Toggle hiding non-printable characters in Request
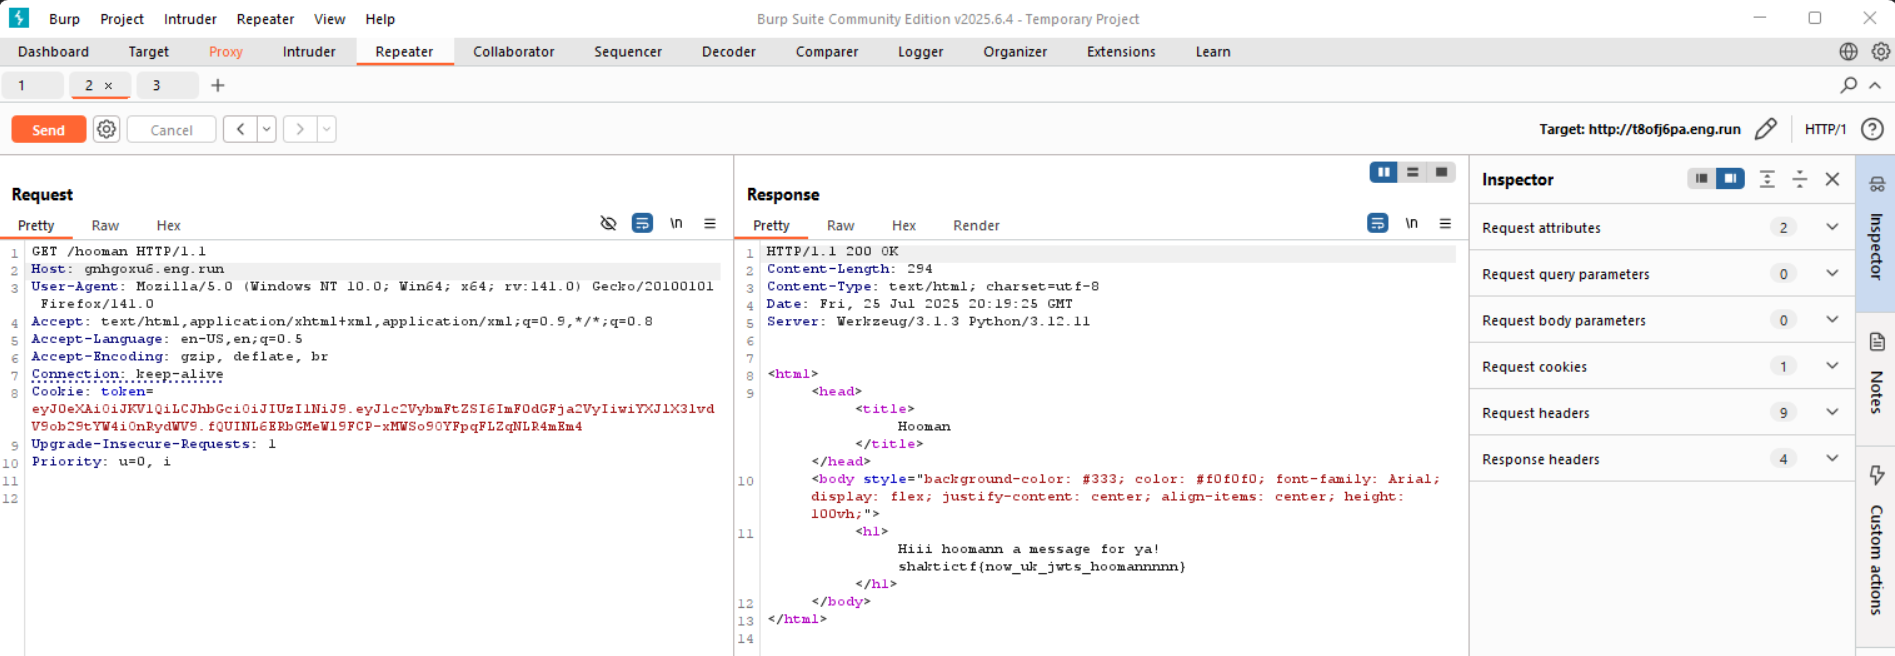This screenshot has height=656, width=1895. (x=608, y=223)
